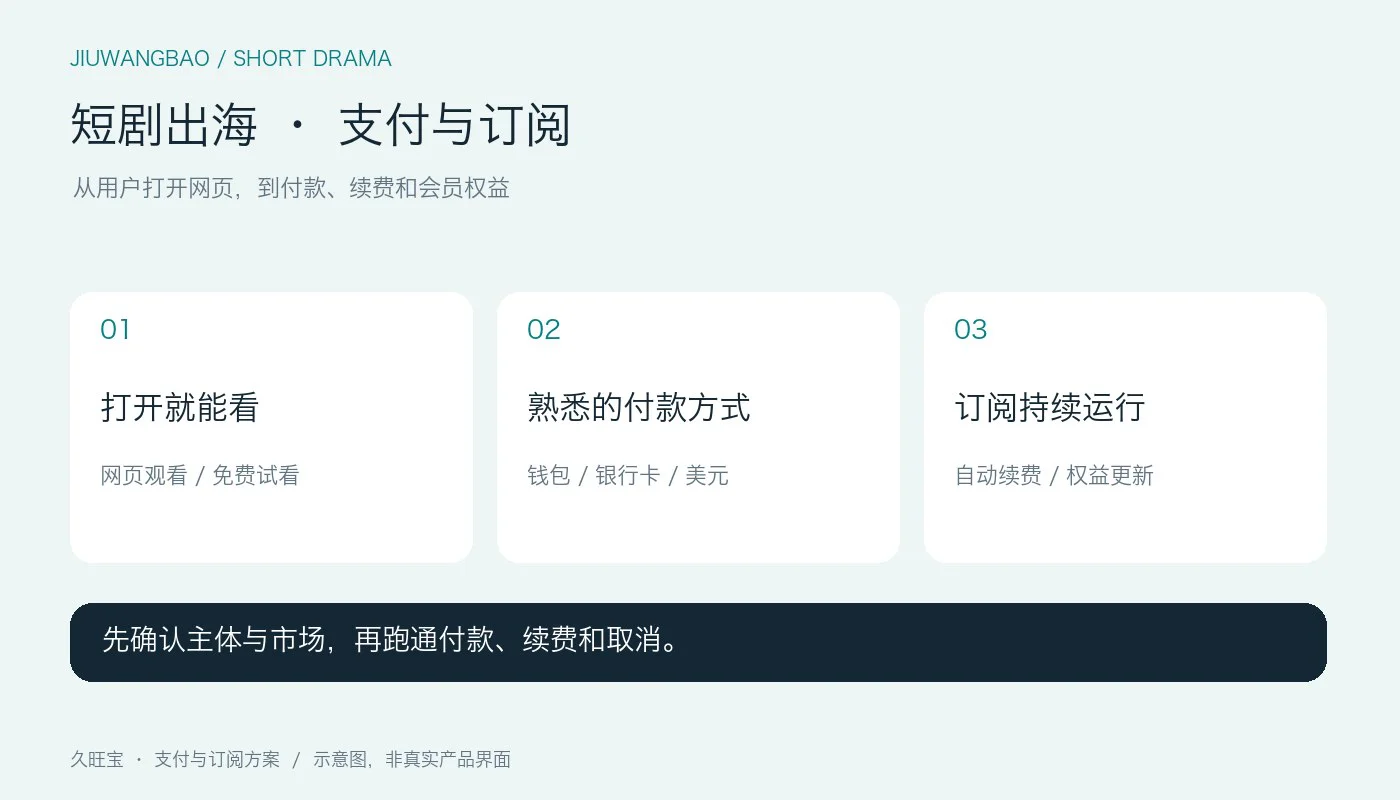The width and height of the screenshot is (1400, 800).
Task: Click the dark banner "先确认主体与市场，再跑通付款、续费和取消。"
Action: (x=698, y=642)
